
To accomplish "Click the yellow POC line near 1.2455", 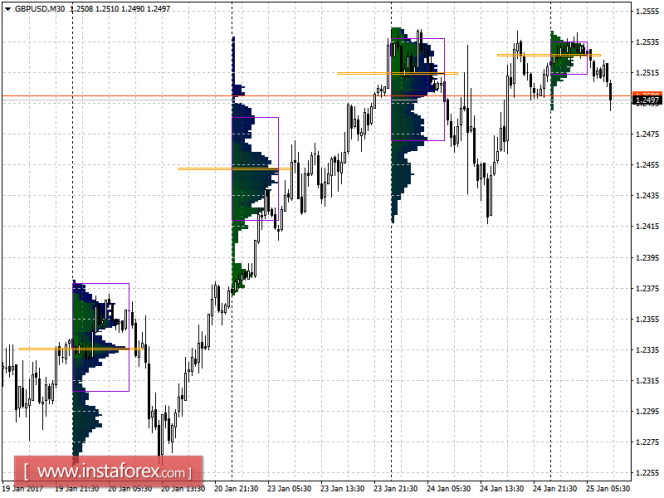I will (235, 169).
